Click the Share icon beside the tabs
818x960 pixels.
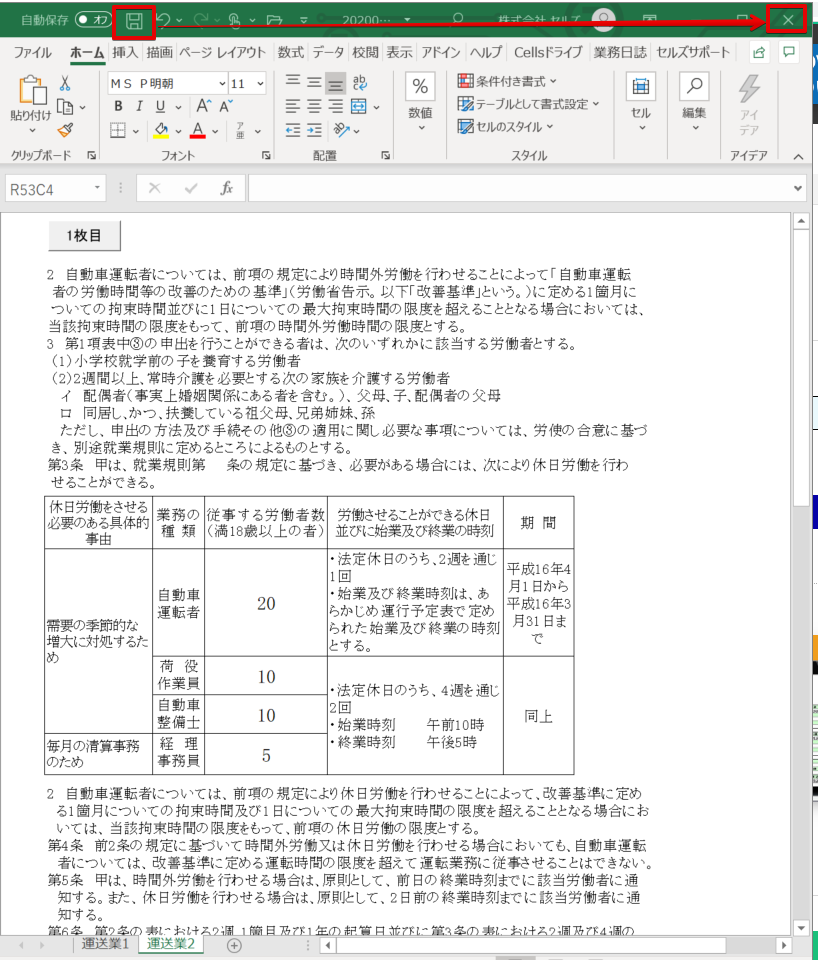pos(759,53)
